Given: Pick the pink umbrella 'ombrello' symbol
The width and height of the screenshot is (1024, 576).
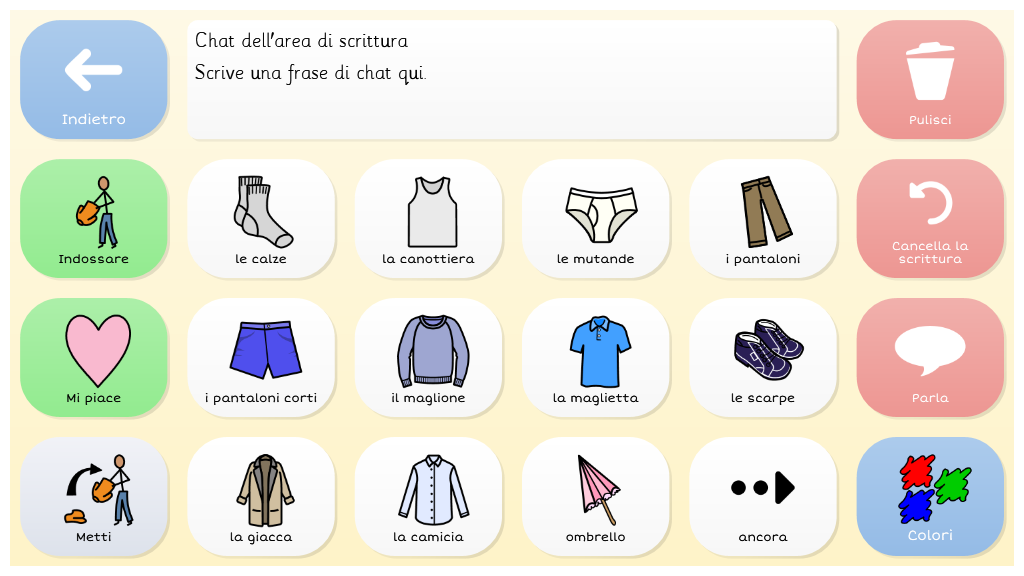Looking at the screenshot, I should 595,497.
